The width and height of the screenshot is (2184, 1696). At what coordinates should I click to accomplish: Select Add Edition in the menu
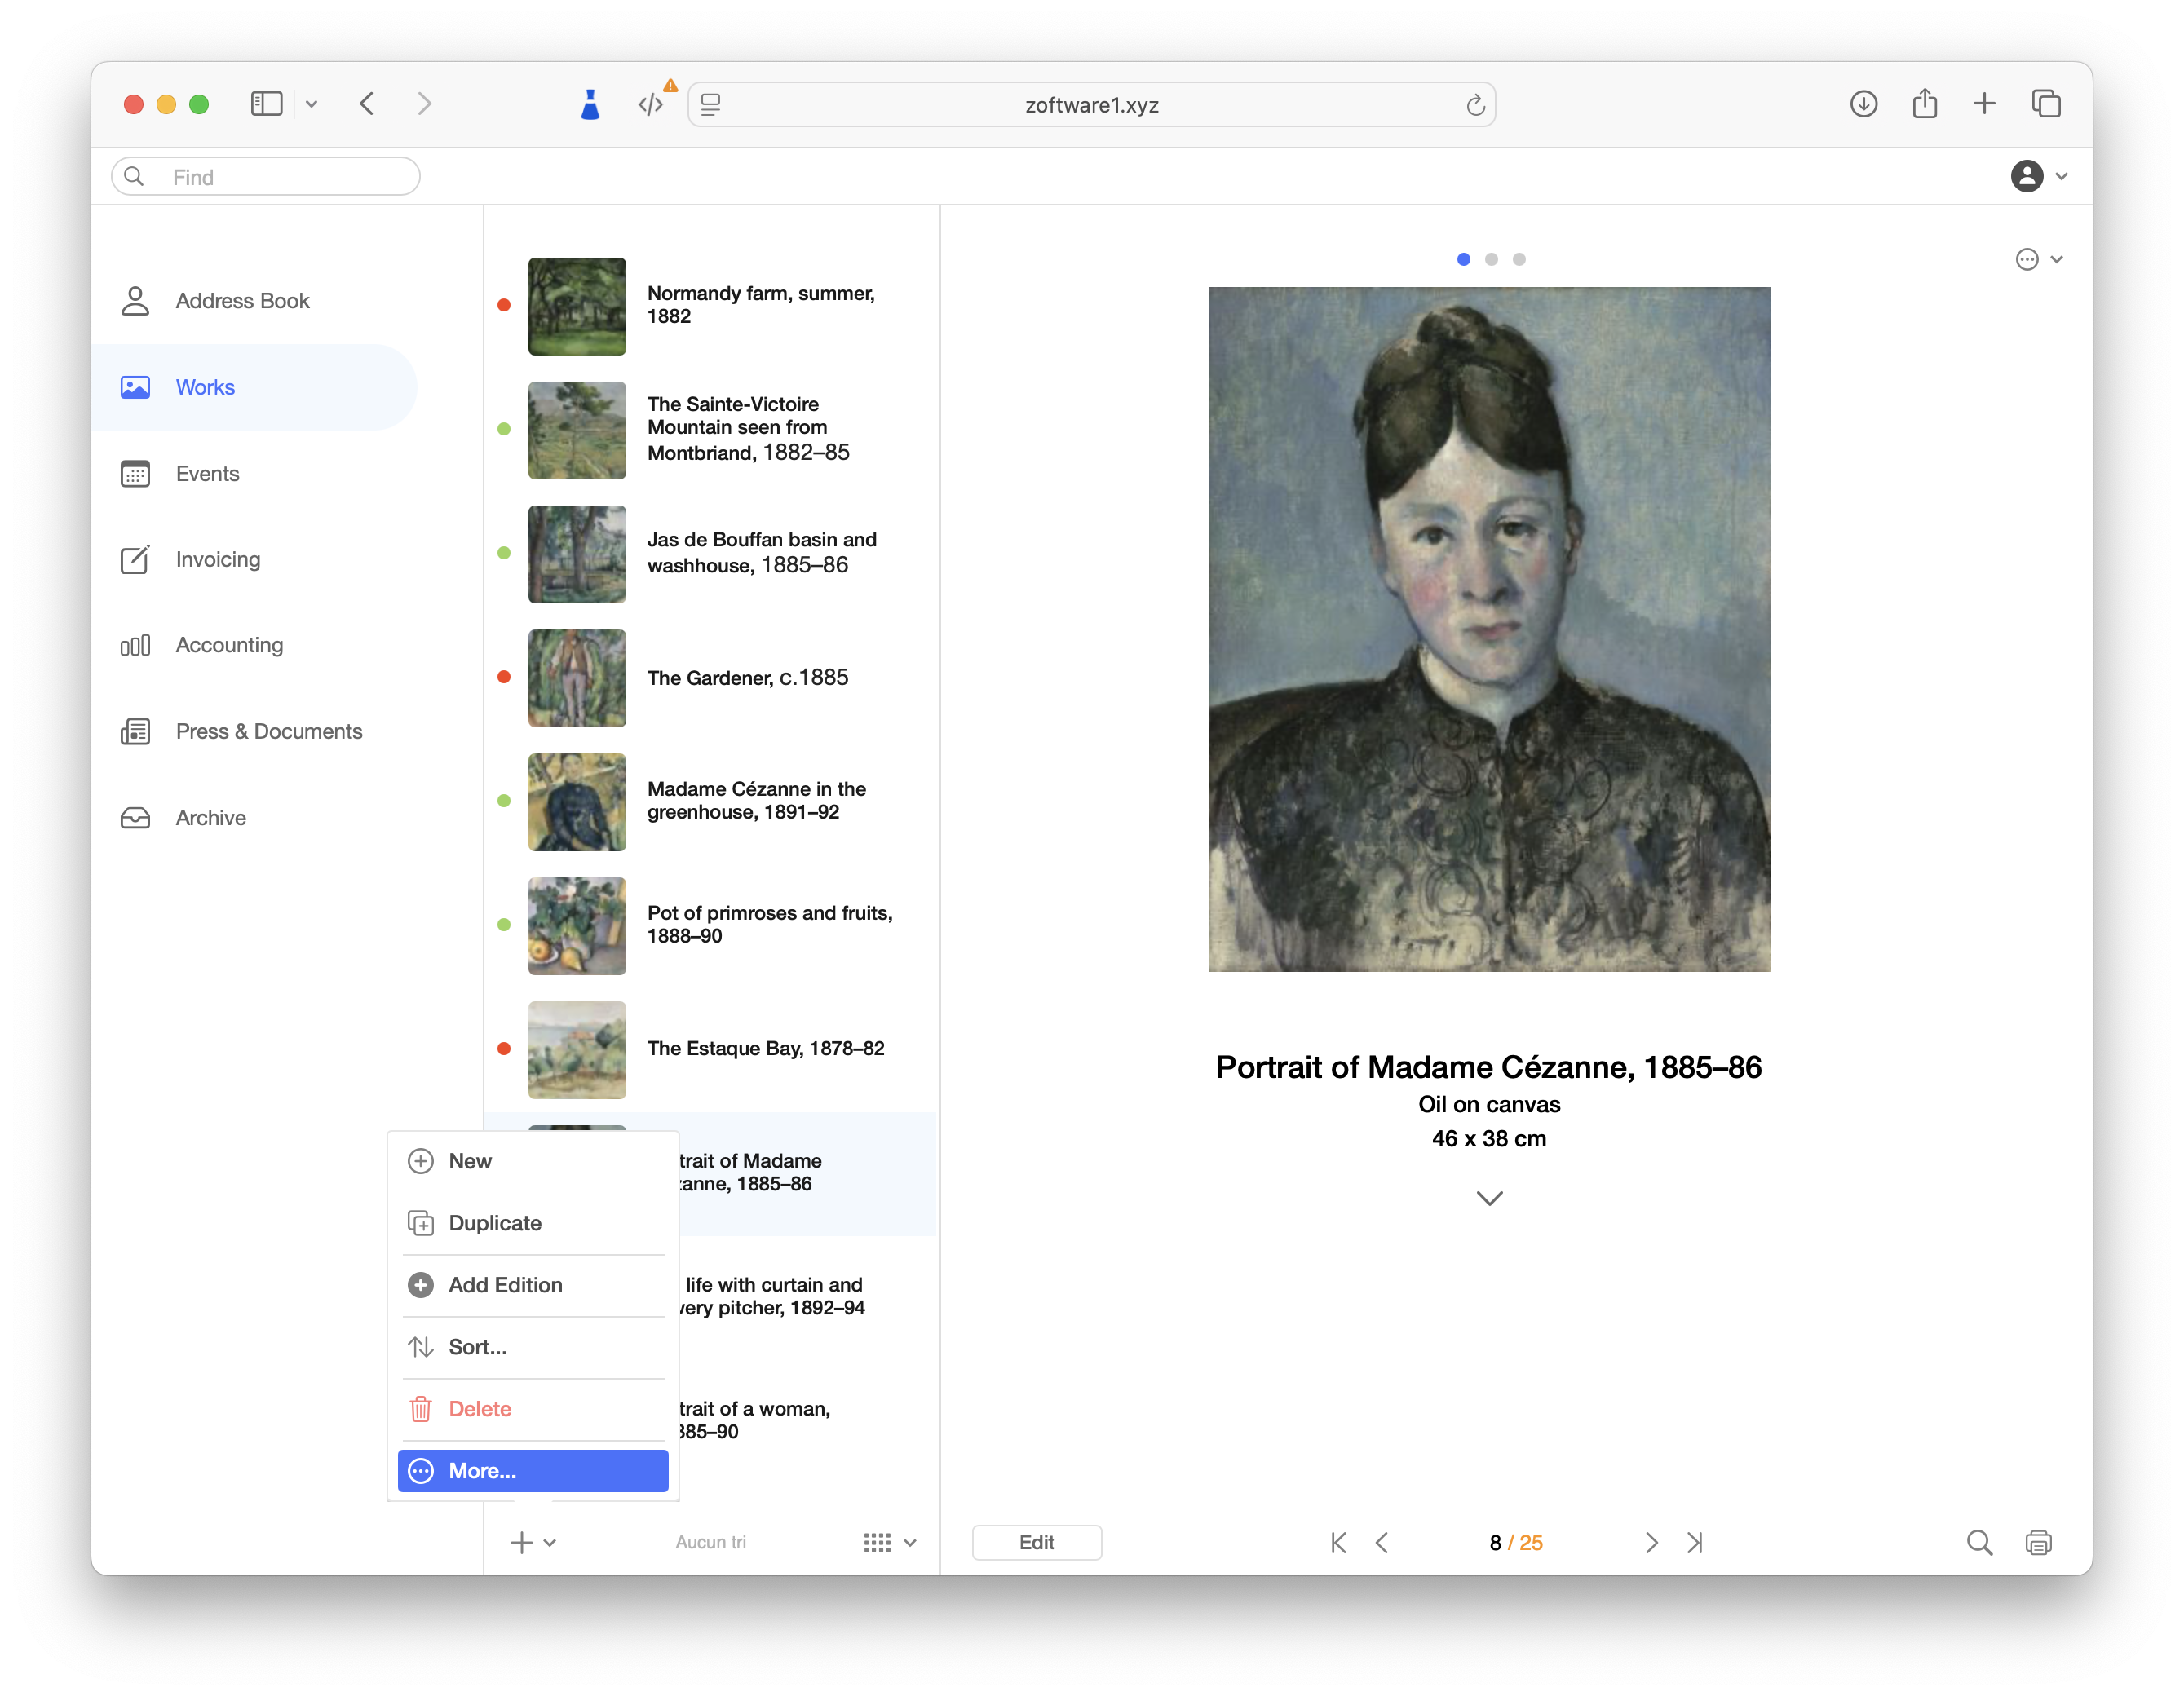coord(505,1285)
